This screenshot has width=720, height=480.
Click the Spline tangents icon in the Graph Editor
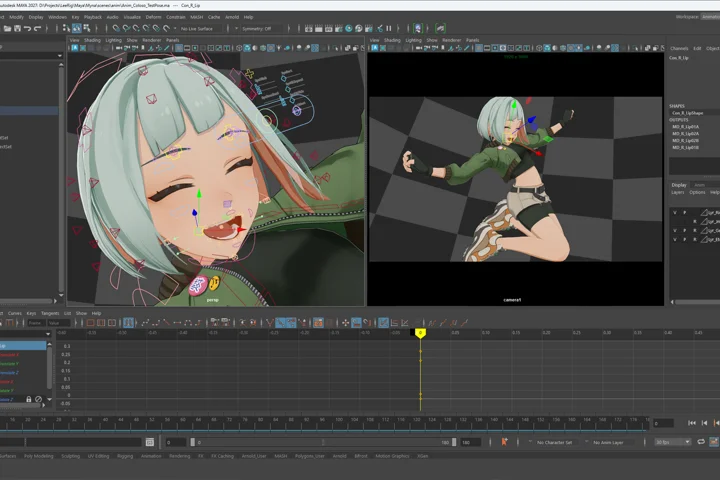tap(146, 323)
